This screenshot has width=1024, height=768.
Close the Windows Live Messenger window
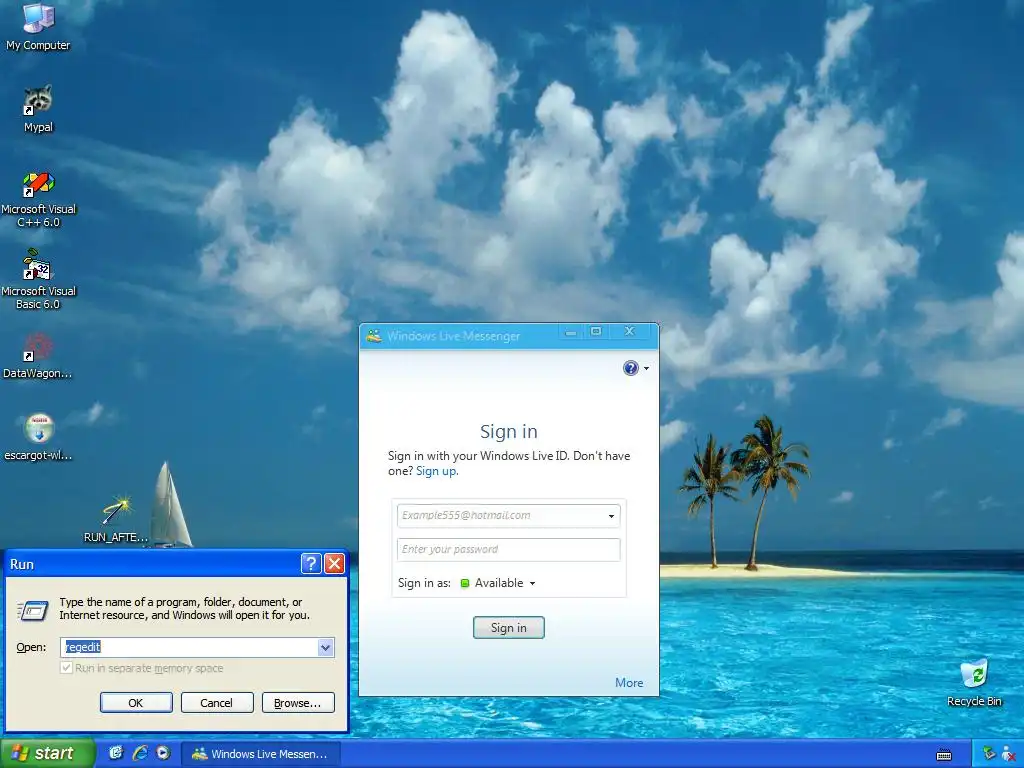click(630, 332)
